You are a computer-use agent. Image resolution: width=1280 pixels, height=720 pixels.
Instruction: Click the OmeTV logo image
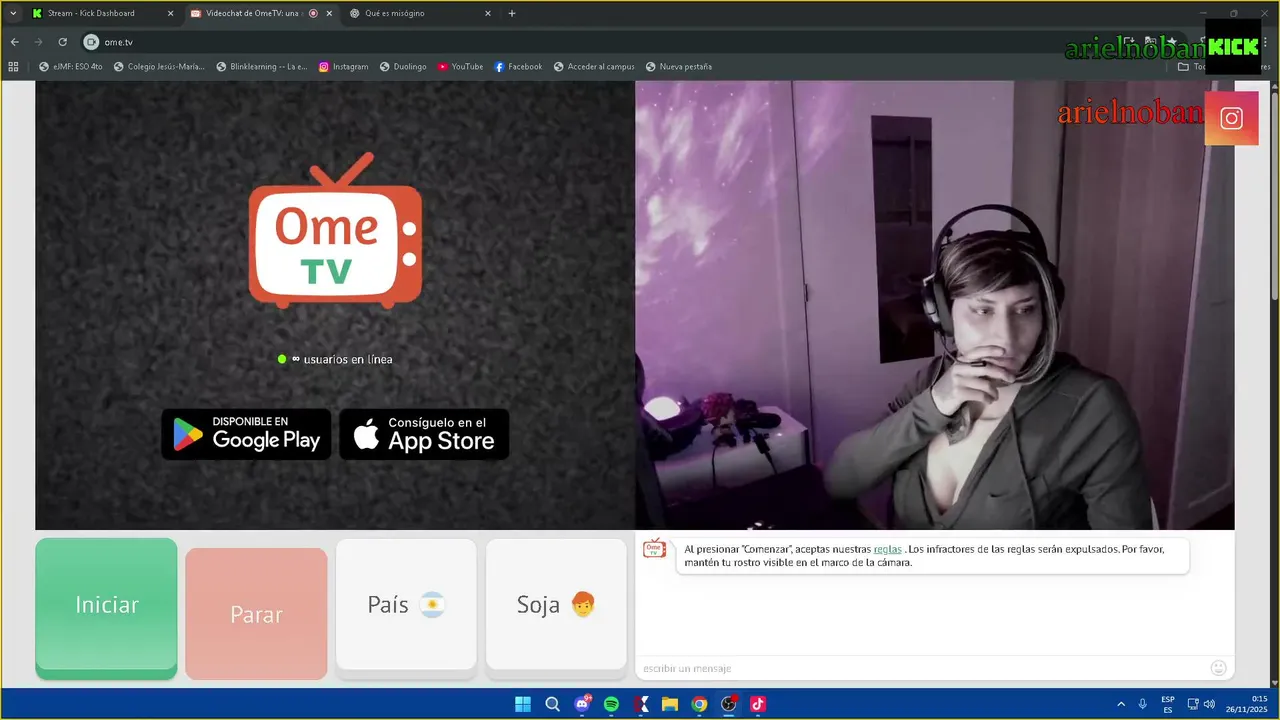[335, 230]
